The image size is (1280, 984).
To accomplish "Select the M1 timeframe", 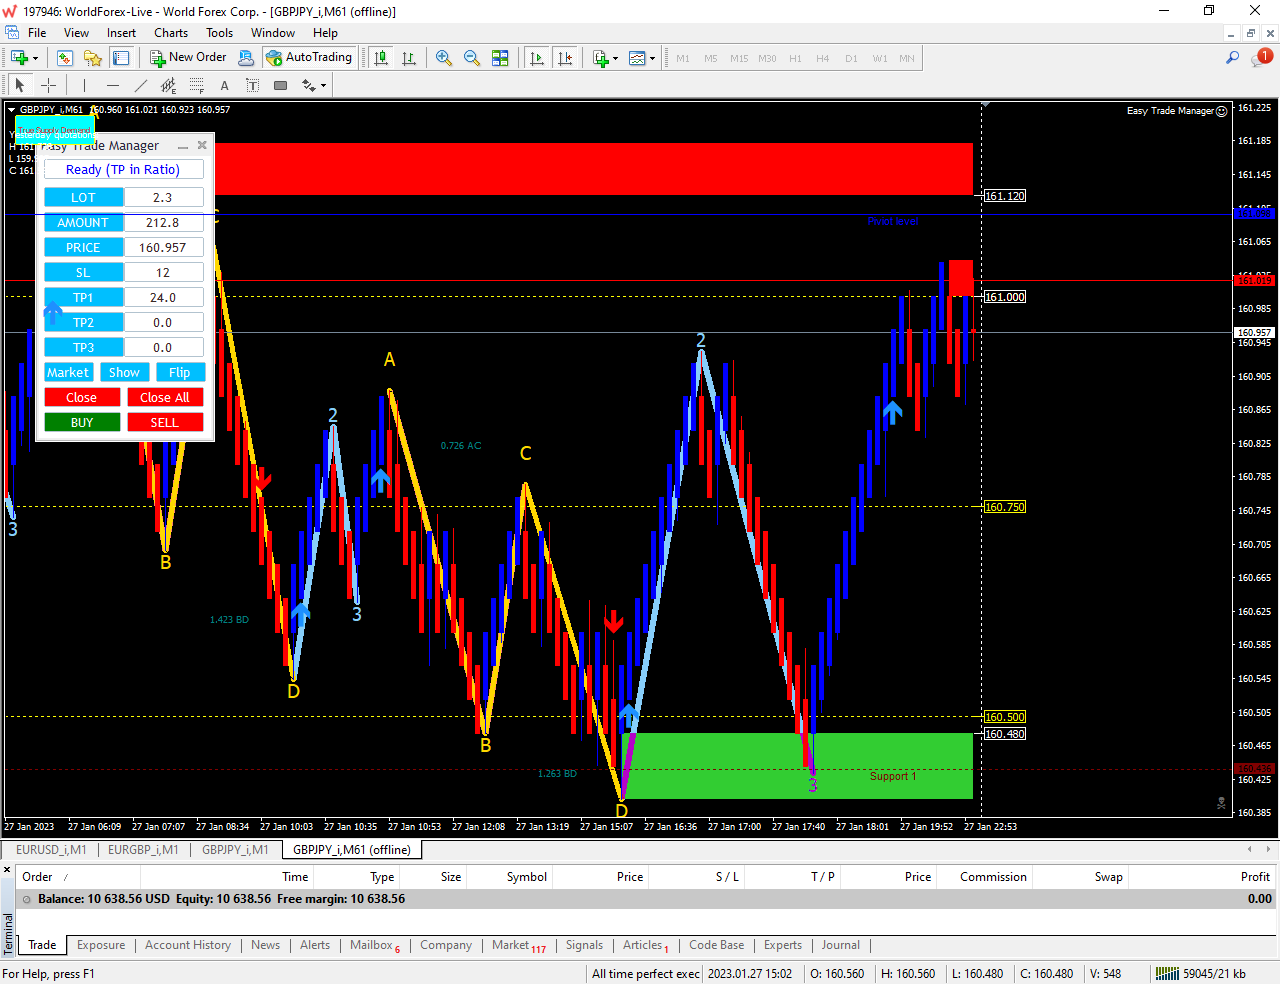I will tap(683, 58).
